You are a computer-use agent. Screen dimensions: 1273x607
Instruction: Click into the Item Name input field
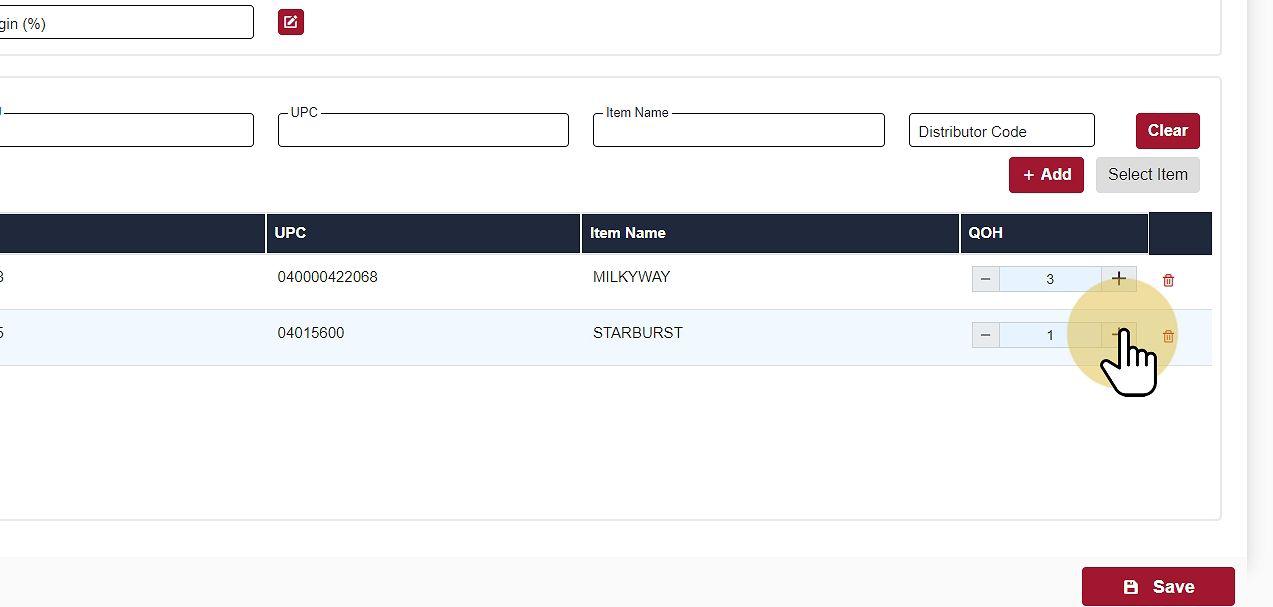[738, 131]
